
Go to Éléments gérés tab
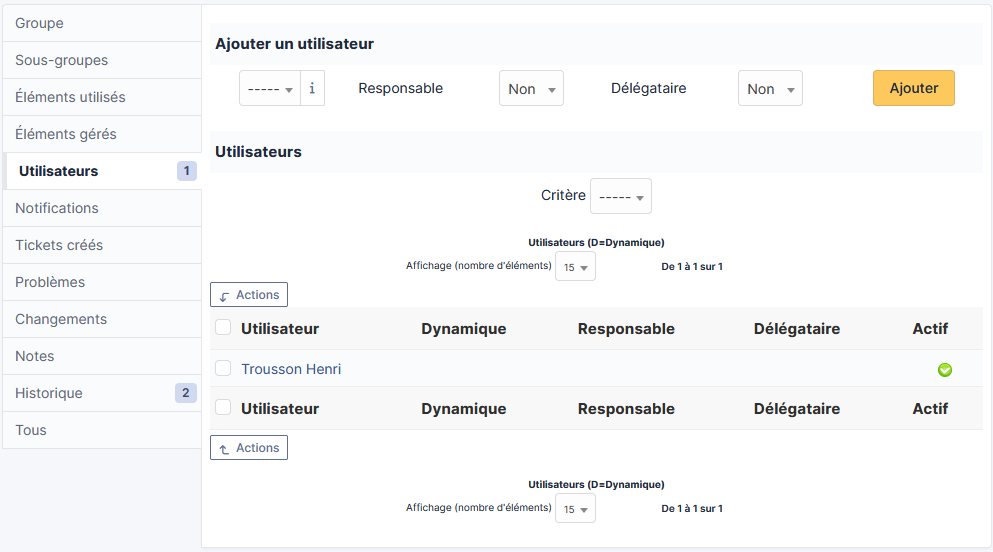102,134
